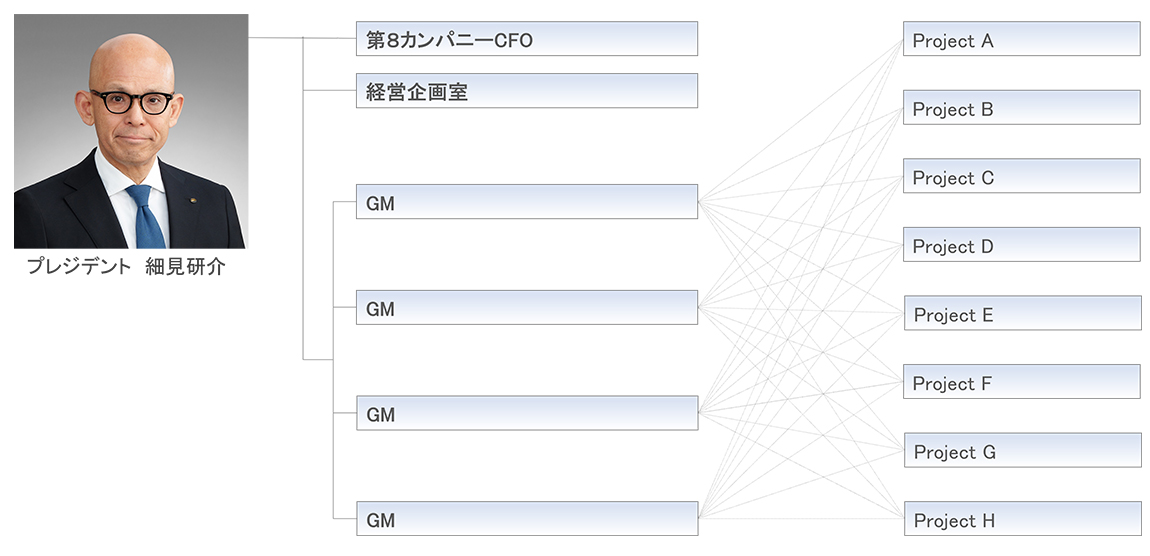Select the 経営企画室 box
This screenshot has width=1150, height=556.
tap(526, 91)
